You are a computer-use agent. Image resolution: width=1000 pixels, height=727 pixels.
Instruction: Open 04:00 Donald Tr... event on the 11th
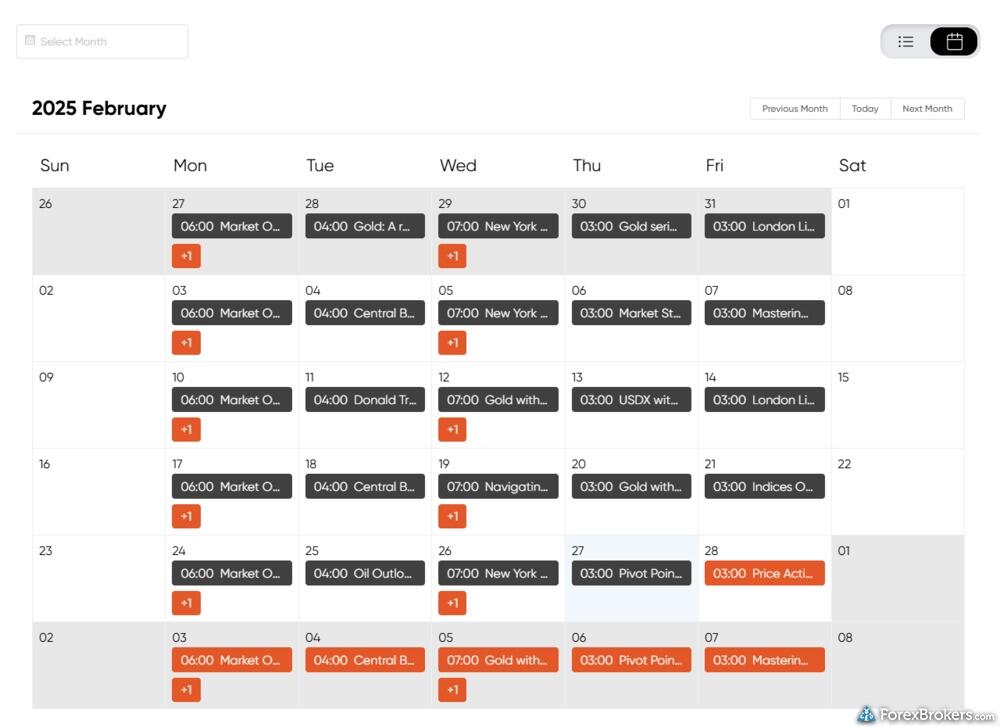[365, 399]
